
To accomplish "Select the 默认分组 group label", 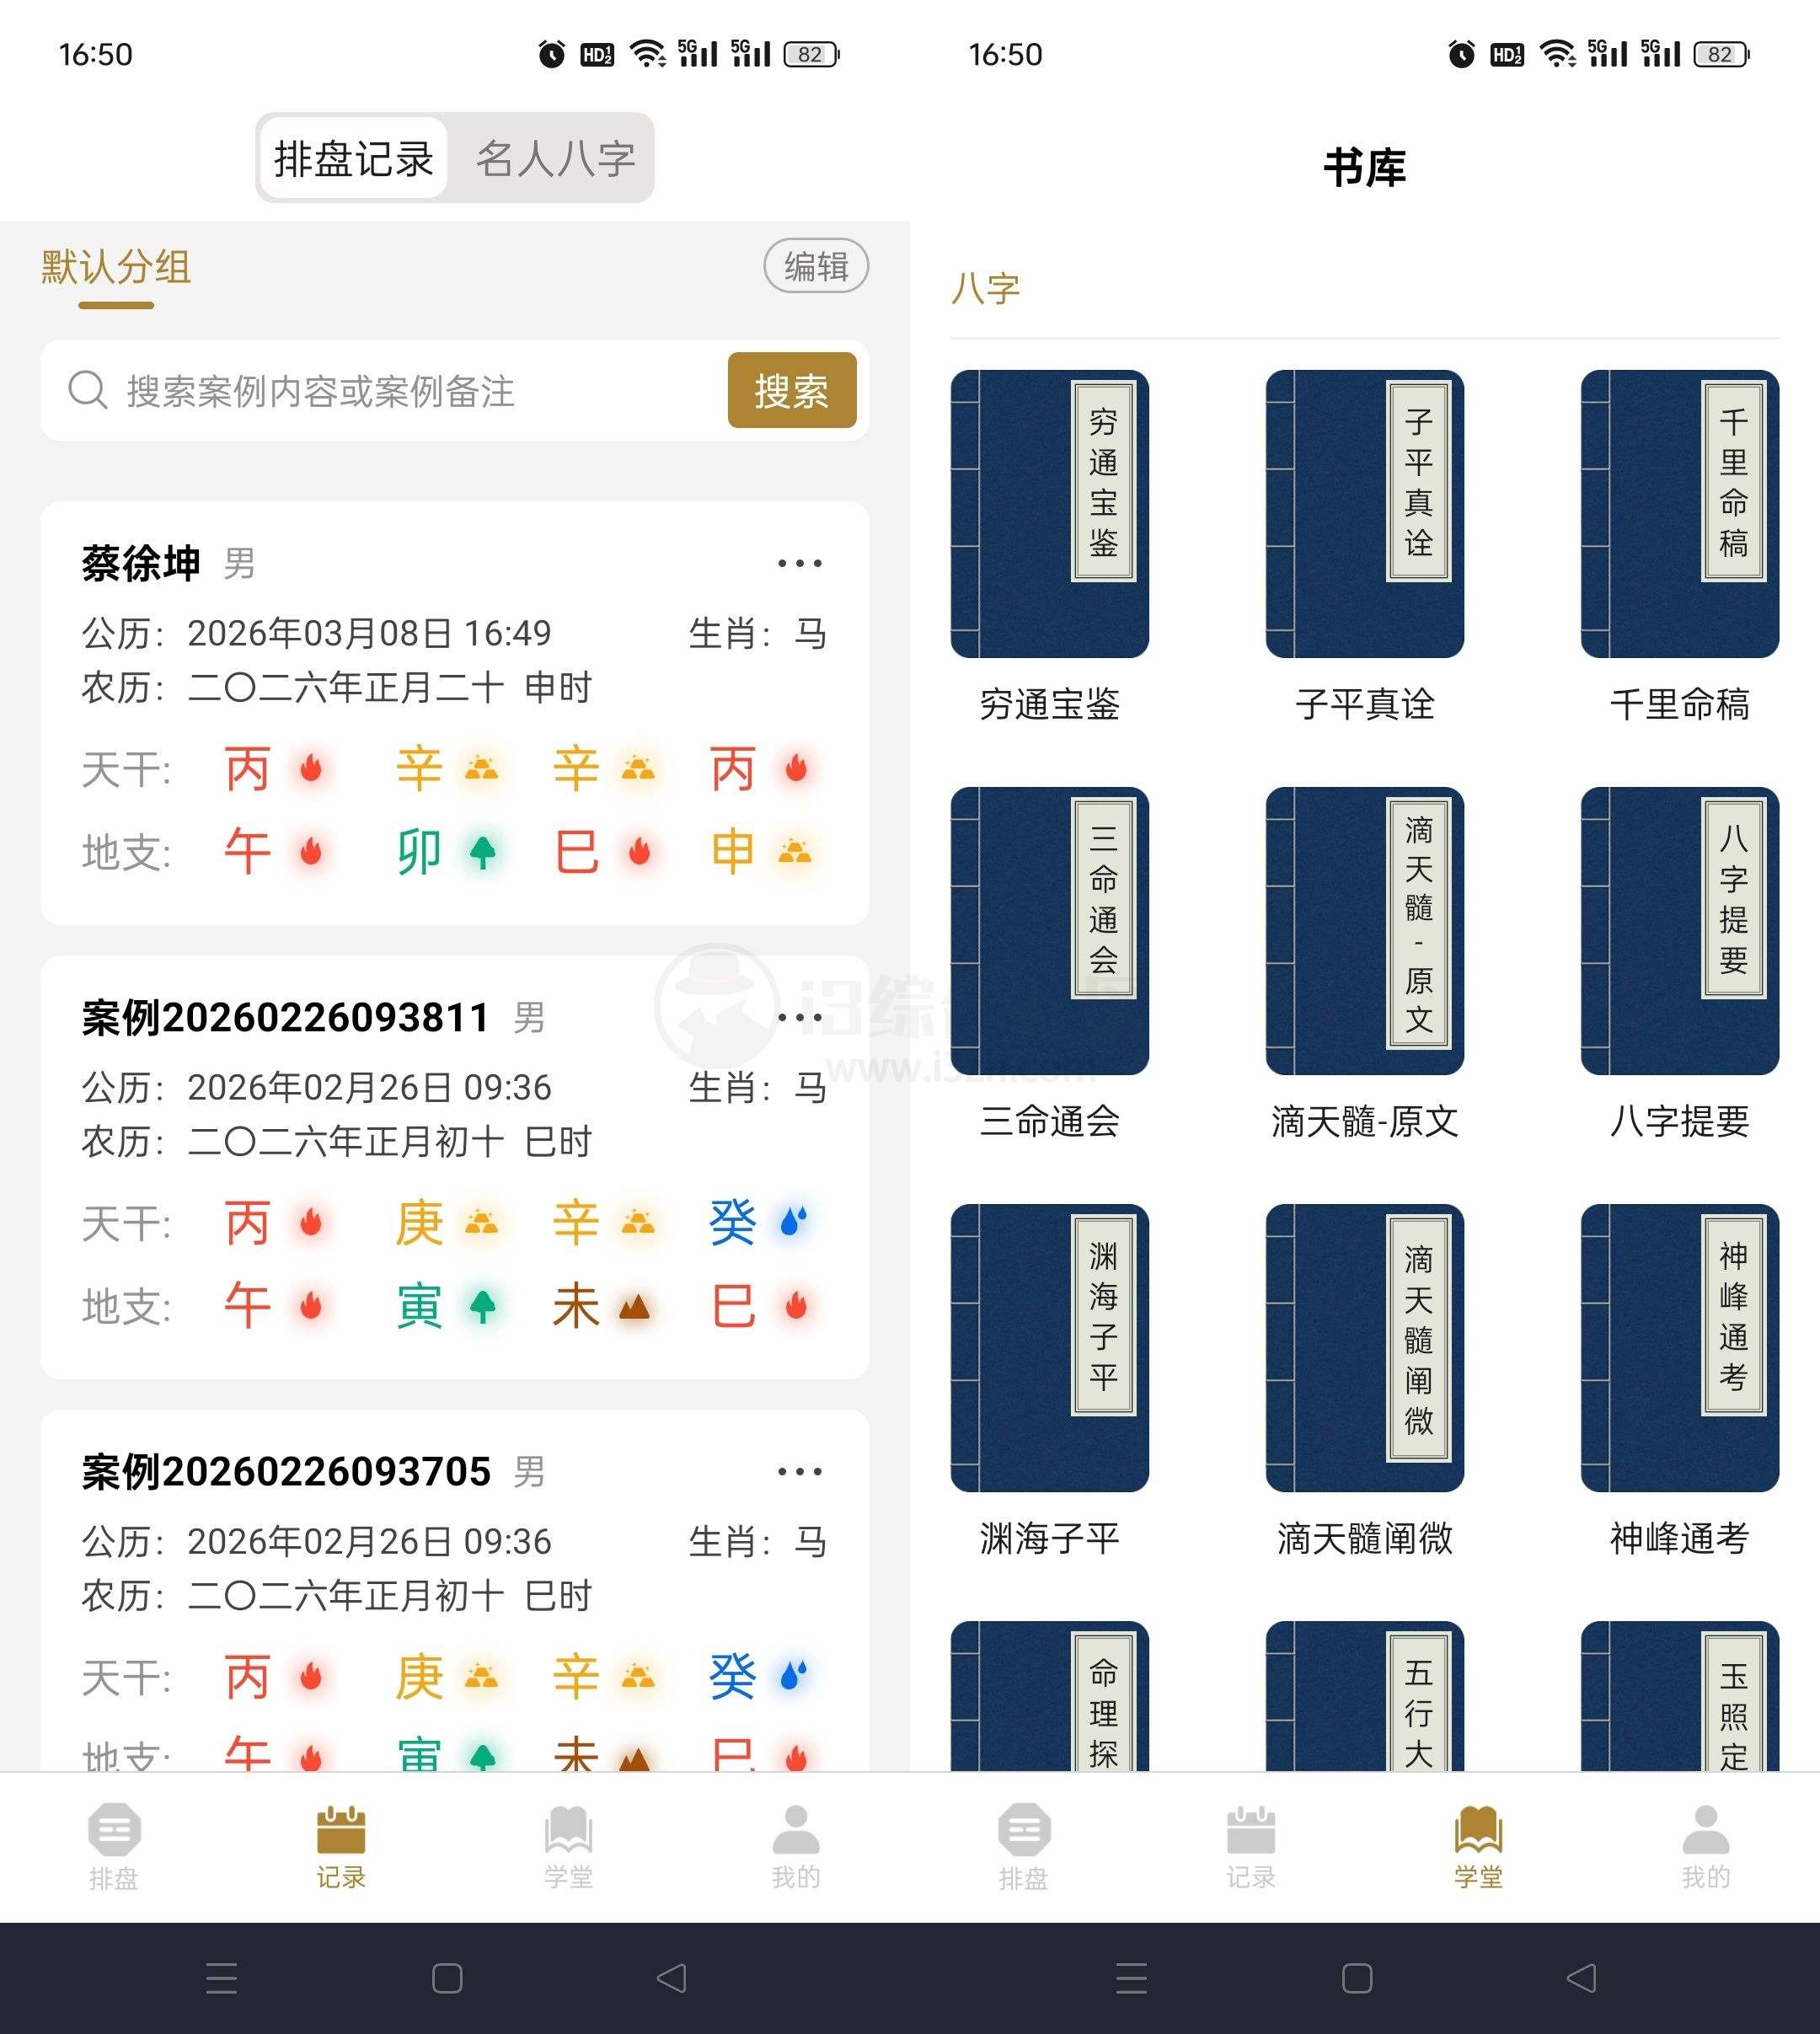I will click(x=115, y=267).
